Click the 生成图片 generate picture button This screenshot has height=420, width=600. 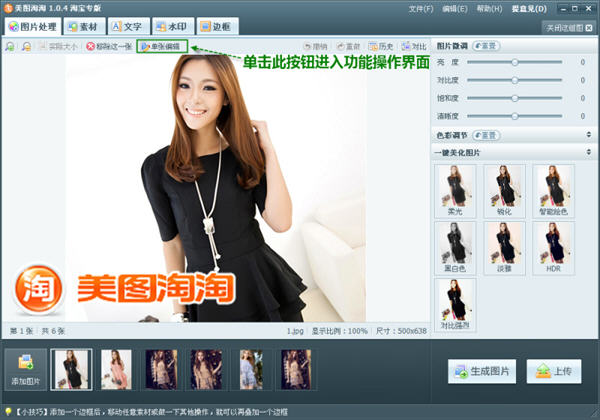pyautogui.click(x=482, y=371)
